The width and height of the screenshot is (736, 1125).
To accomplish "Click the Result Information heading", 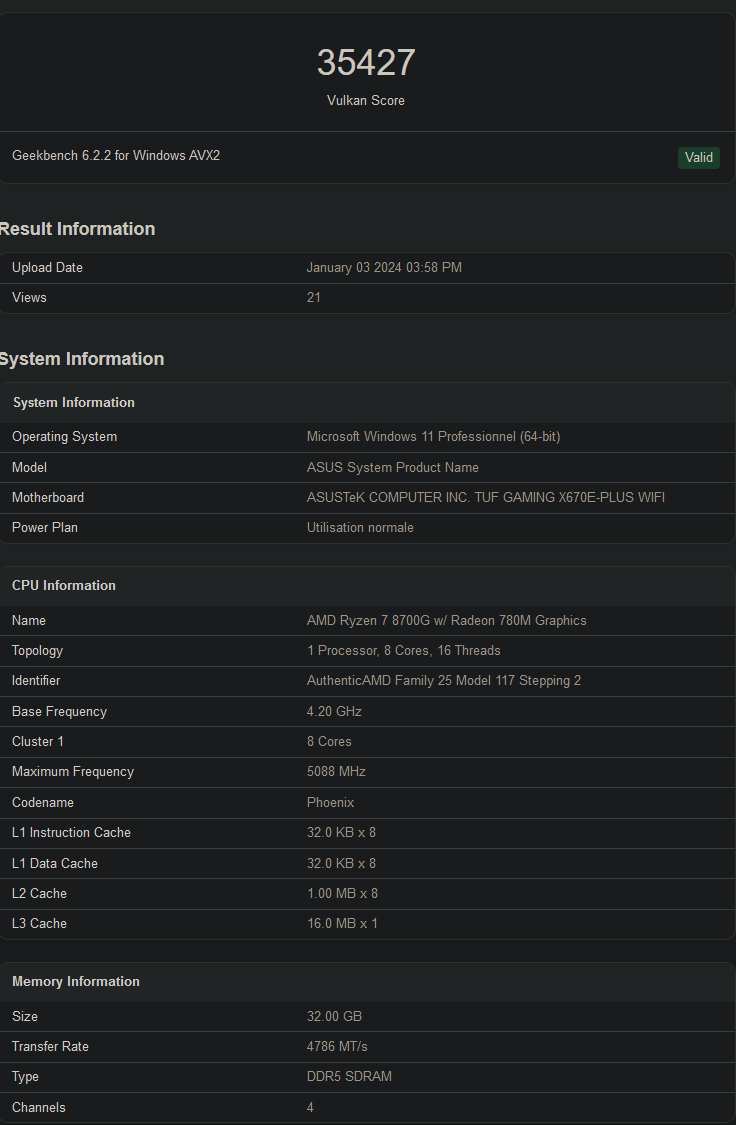I will [x=77, y=229].
